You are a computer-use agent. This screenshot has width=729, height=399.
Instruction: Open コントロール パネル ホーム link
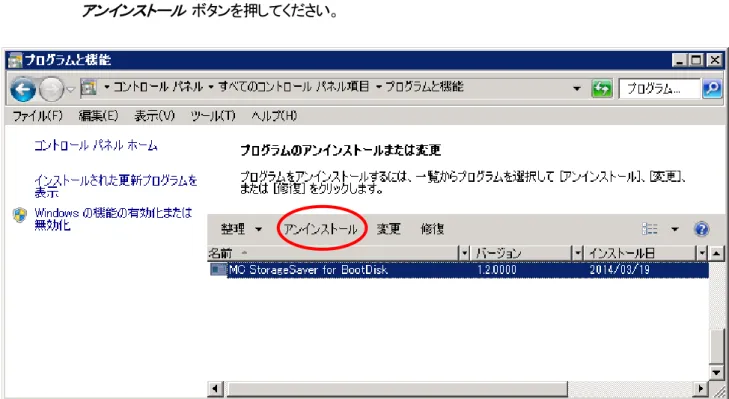pos(96,146)
